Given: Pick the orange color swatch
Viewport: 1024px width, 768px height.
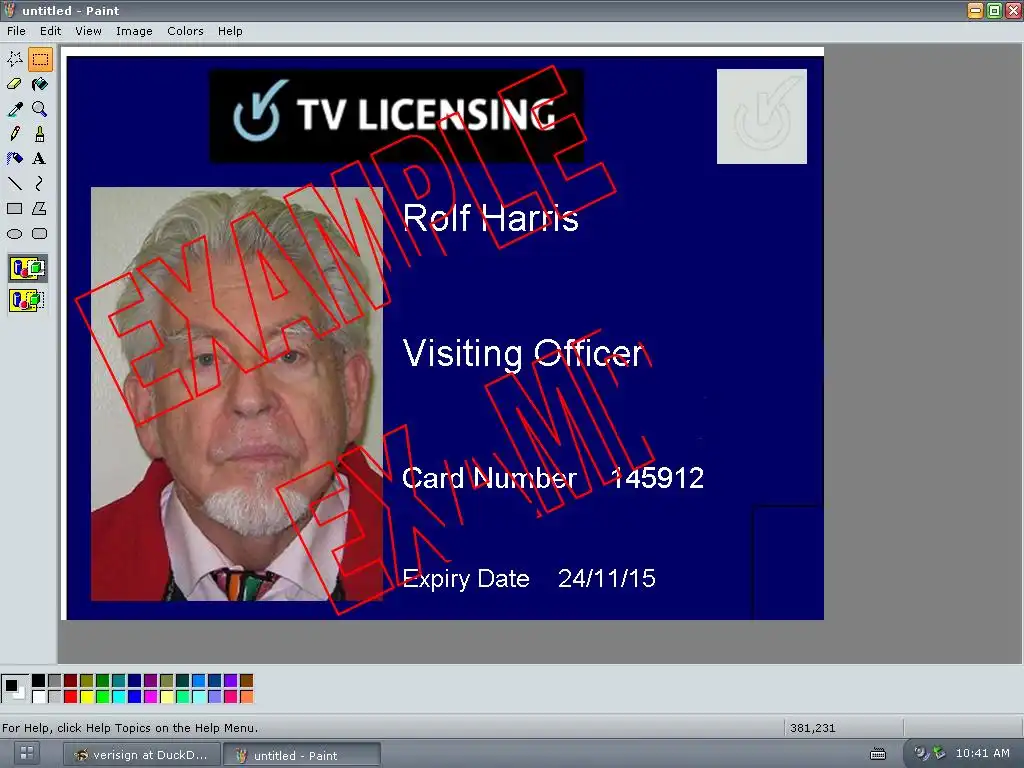Looking at the screenshot, I should (x=246, y=697).
